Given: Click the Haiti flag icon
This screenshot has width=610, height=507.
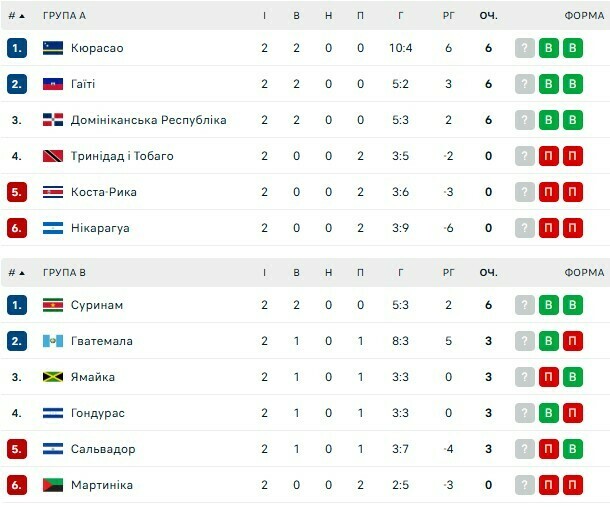Looking at the screenshot, I should (53, 84).
